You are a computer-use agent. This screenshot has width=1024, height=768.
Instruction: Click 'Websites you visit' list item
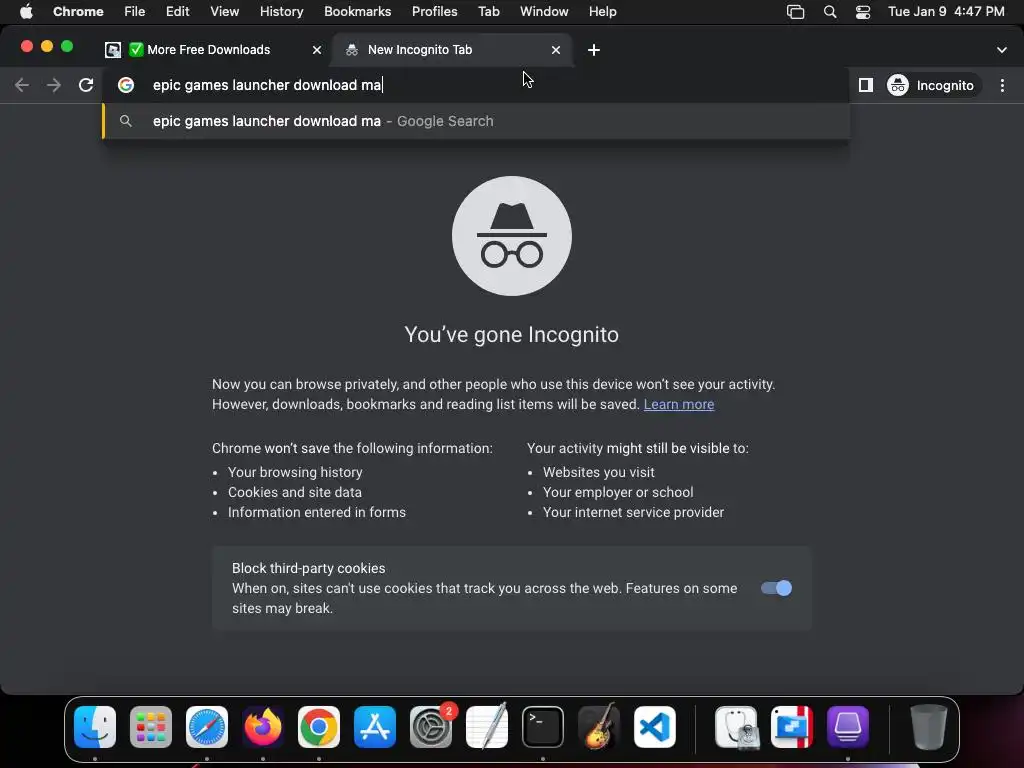598,472
